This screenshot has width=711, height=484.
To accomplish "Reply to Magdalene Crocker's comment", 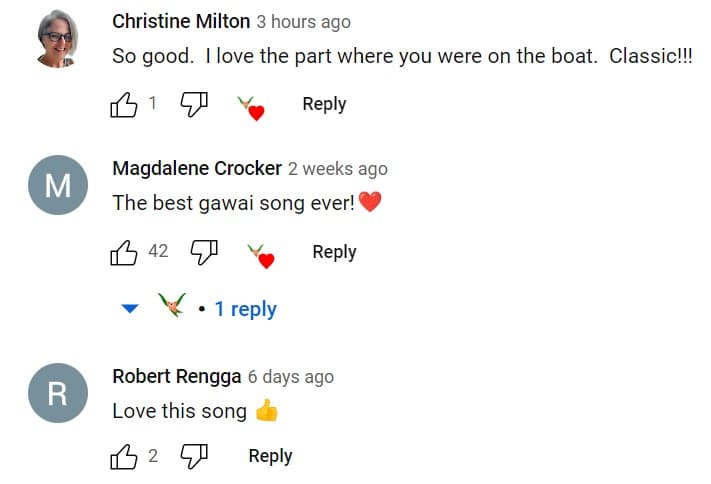I will pyautogui.click(x=334, y=252).
